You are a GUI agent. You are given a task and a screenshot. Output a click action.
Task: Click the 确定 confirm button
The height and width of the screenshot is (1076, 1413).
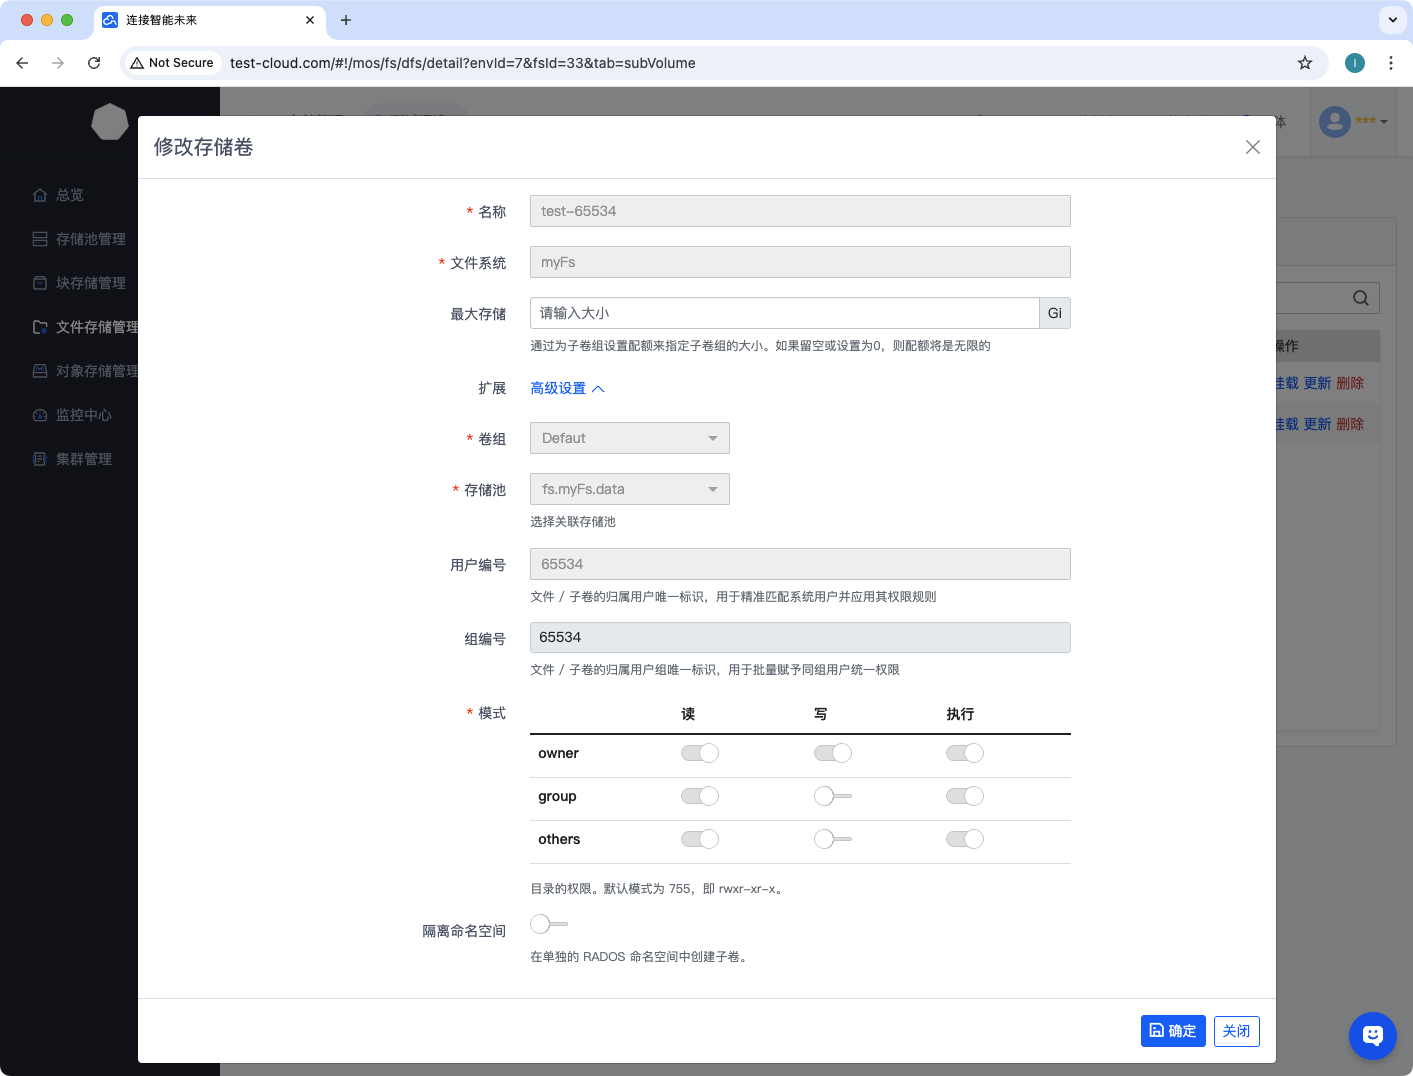(x=1172, y=1031)
